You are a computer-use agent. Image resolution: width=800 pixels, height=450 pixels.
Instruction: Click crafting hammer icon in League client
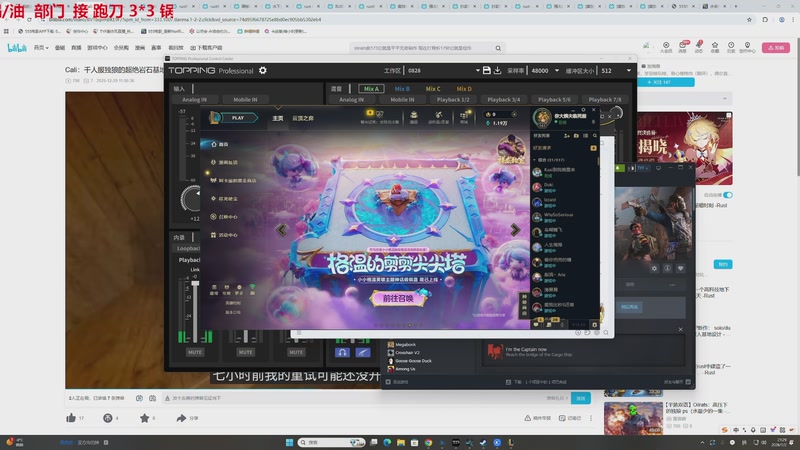click(438, 116)
